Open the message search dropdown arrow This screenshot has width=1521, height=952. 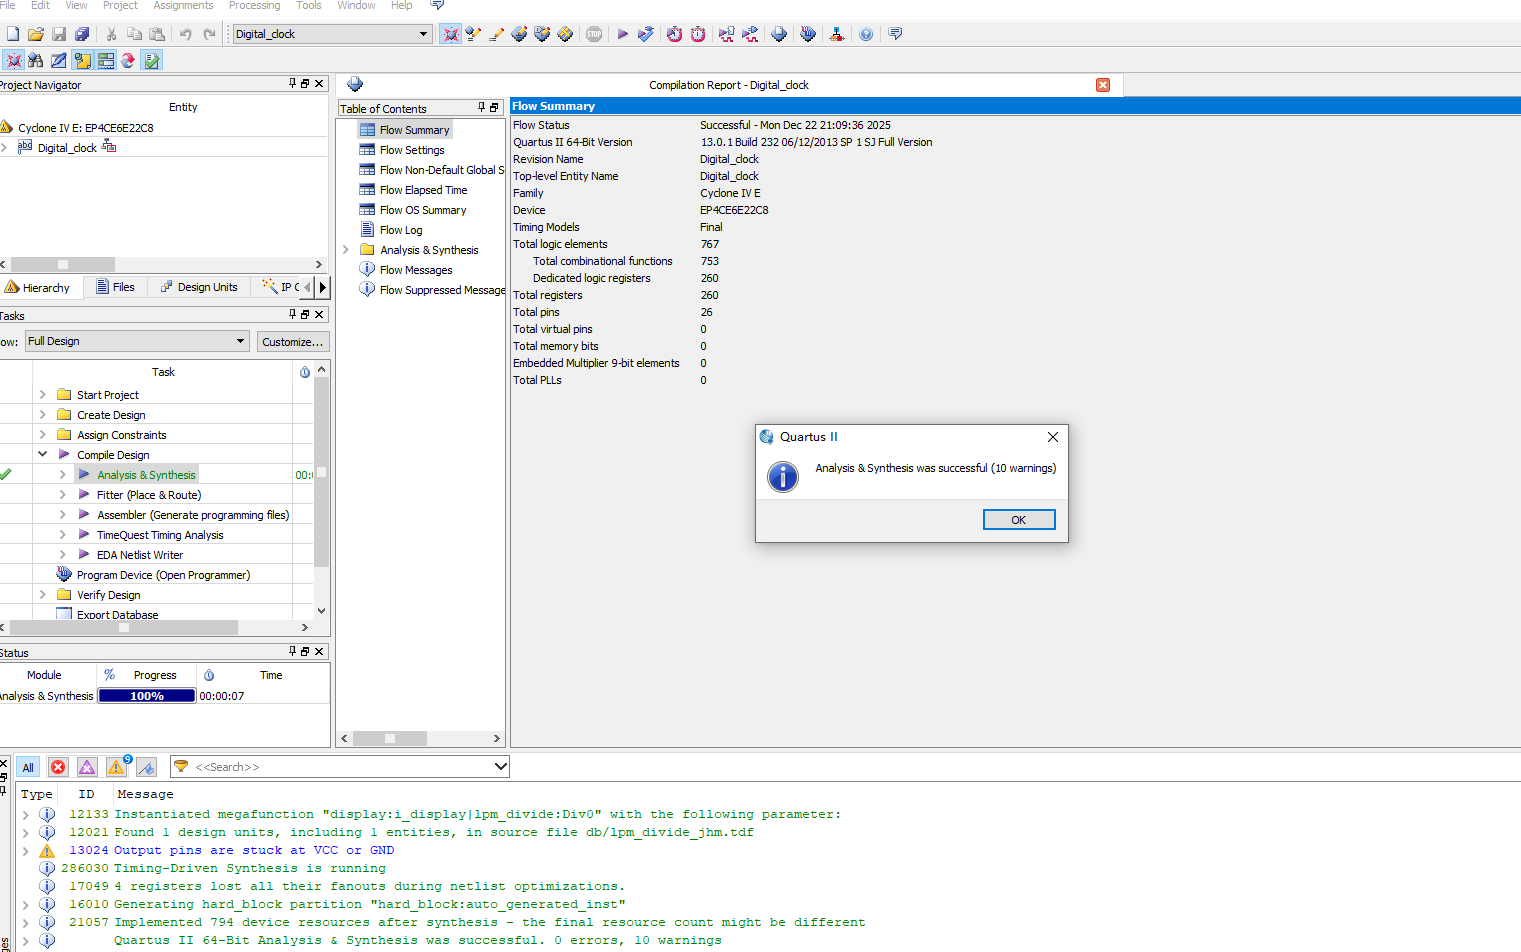coord(500,767)
